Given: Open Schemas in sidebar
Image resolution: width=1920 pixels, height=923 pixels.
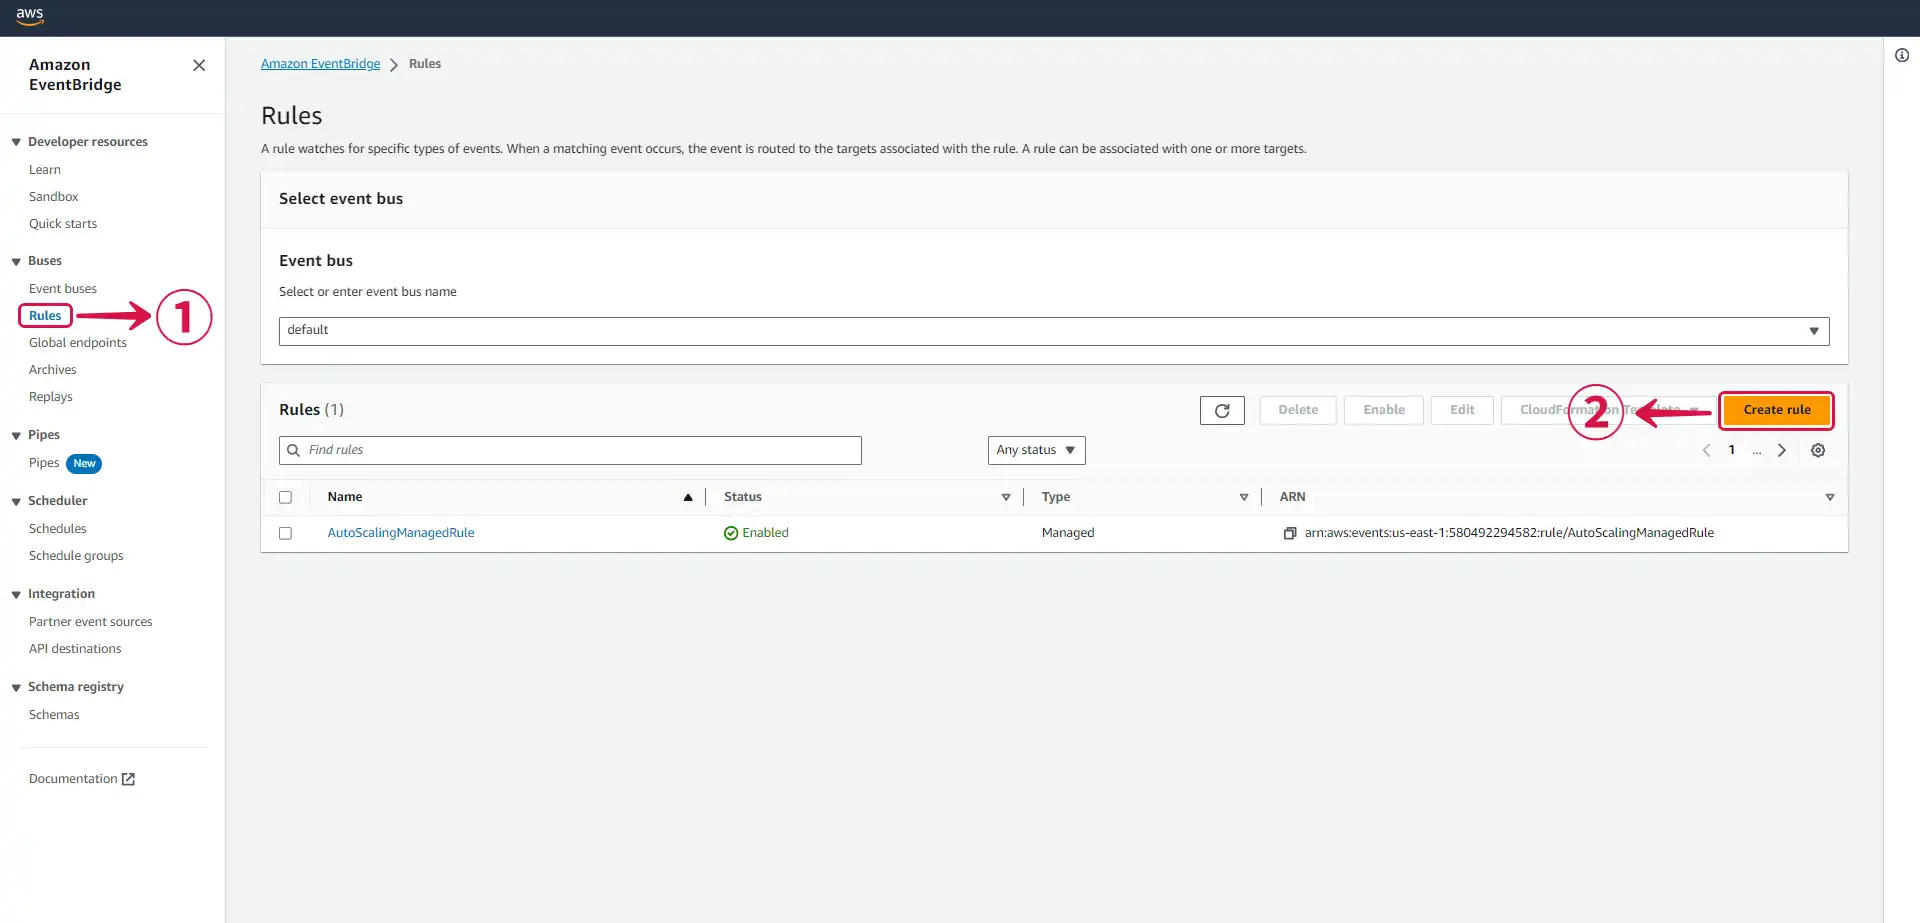Looking at the screenshot, I should click(54, 715).
